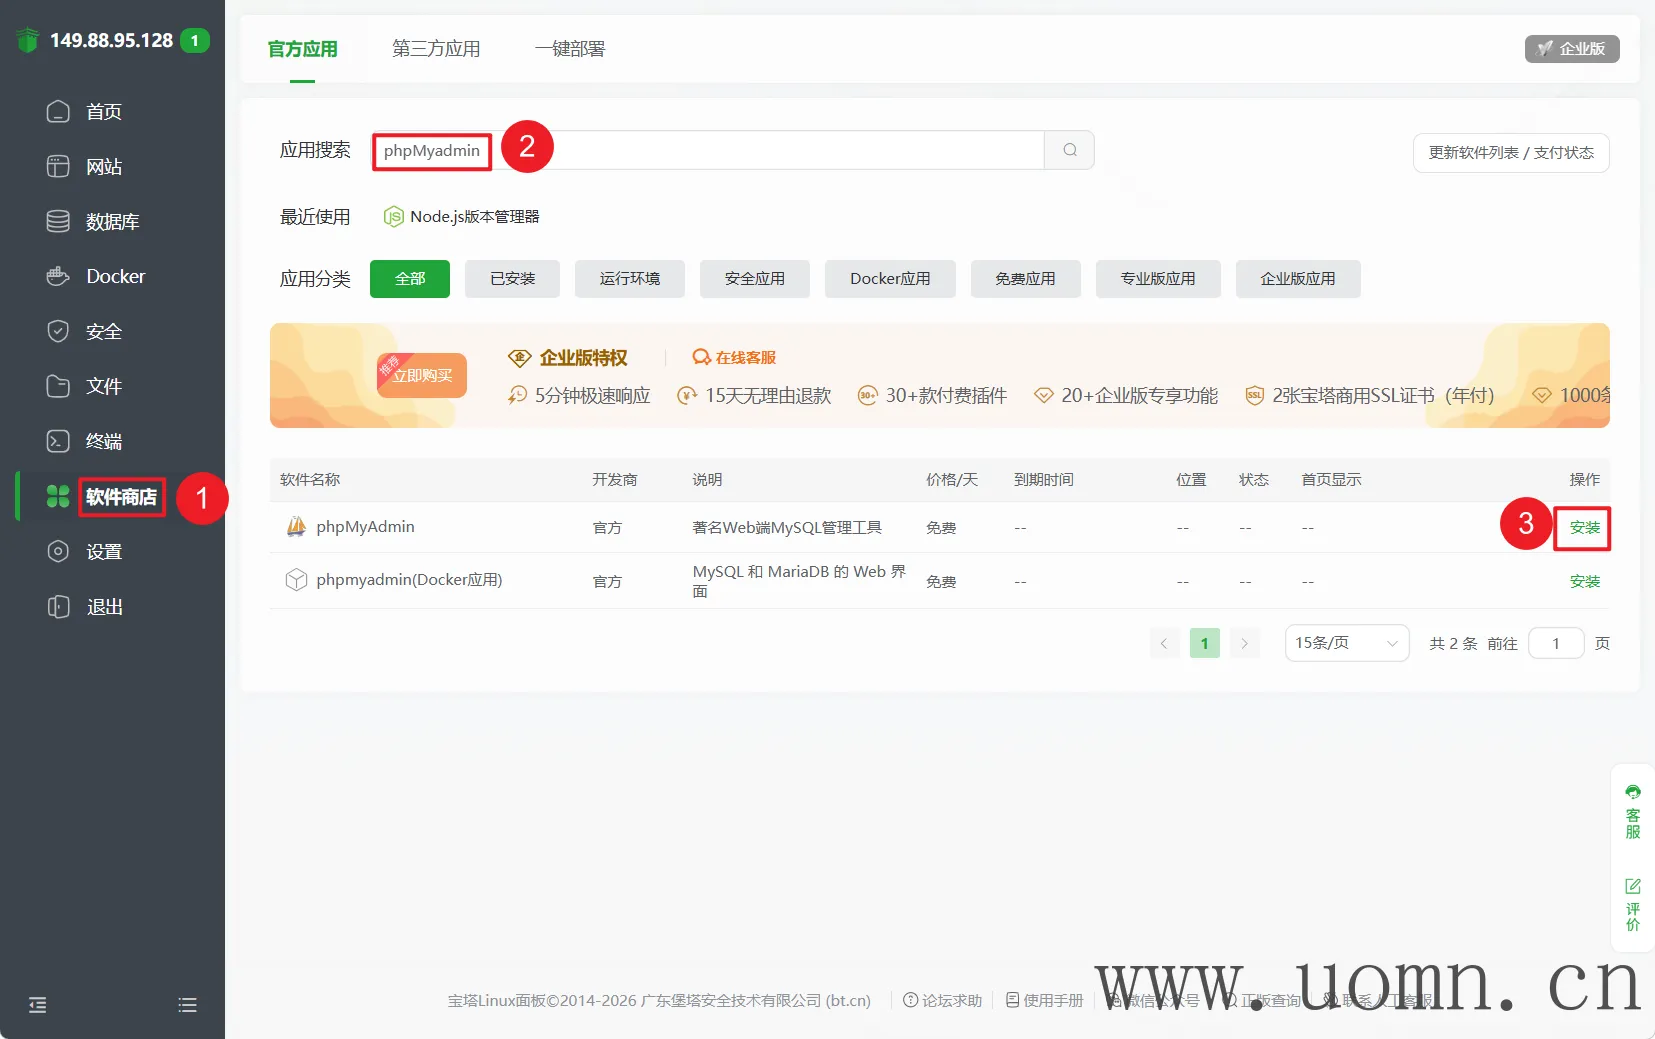Screen dimensions: 1655x1039
Task: Click the database icon in sidebar
Action: [x=58, y=221]
